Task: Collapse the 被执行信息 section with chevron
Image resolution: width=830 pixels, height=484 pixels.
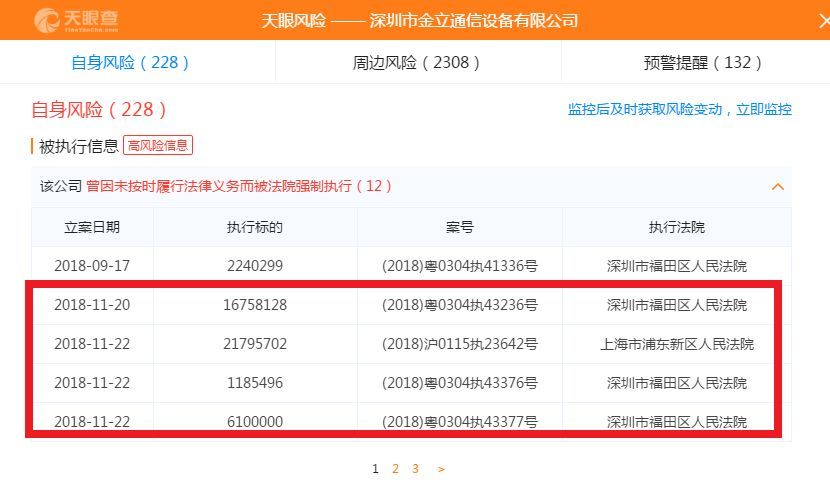Action: [778, 186]
